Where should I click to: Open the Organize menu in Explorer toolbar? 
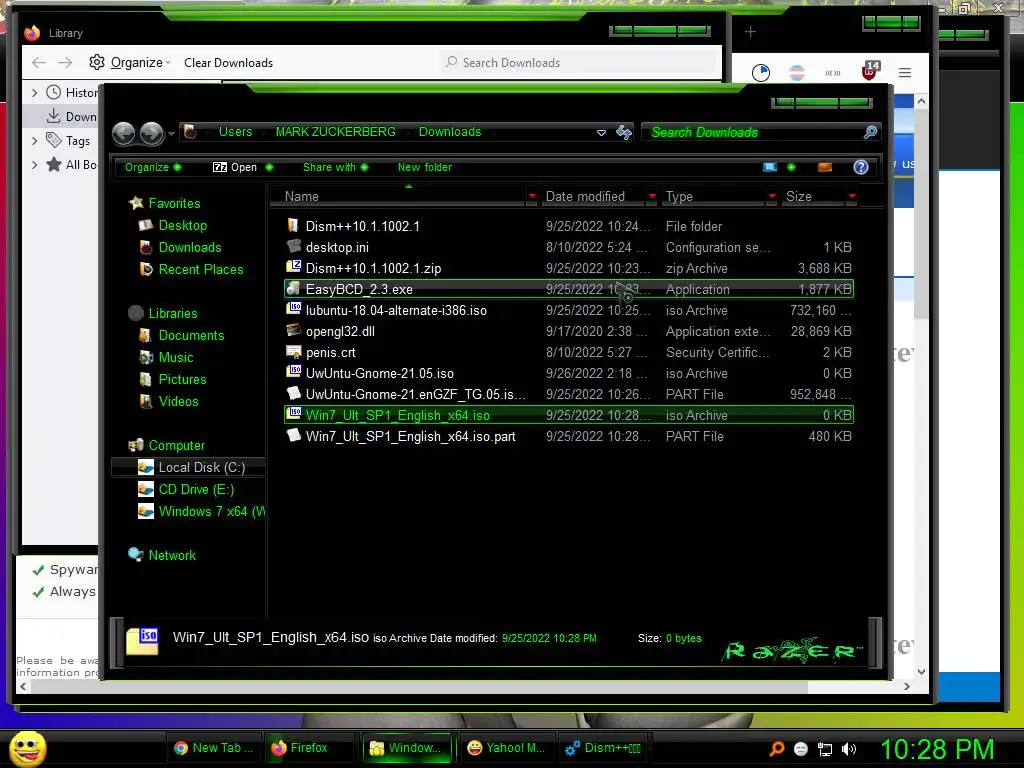tap(153, 167)
